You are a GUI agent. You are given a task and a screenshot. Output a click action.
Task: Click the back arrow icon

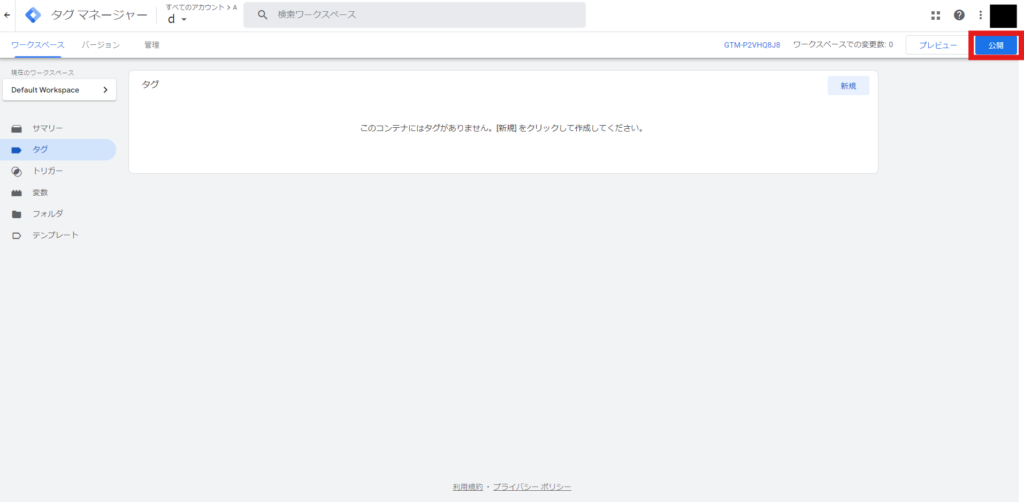[8, 15]
